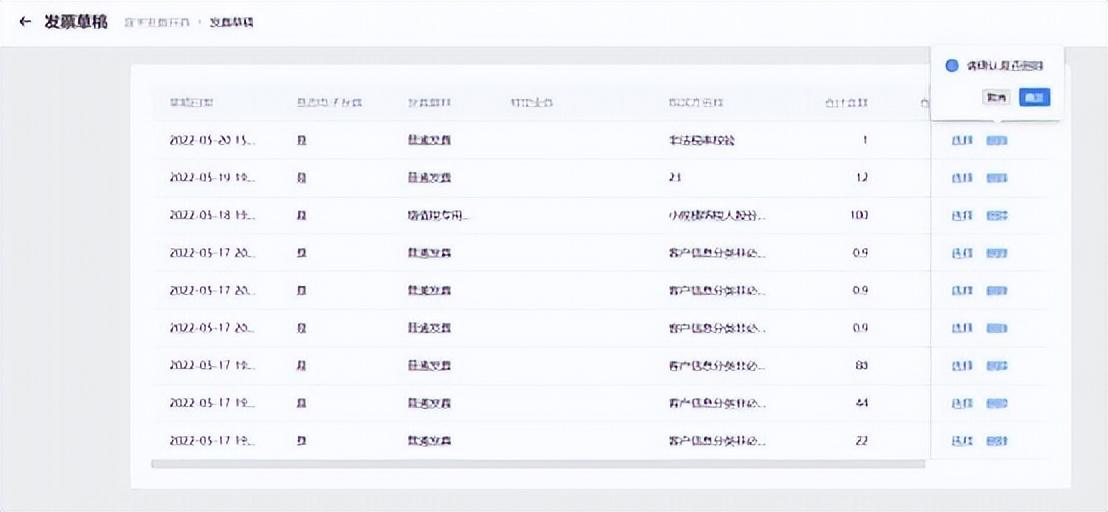Select 选用 in the row totaling 44
The height and width of the screenshot is (512, 1108).
coord(962,403)
